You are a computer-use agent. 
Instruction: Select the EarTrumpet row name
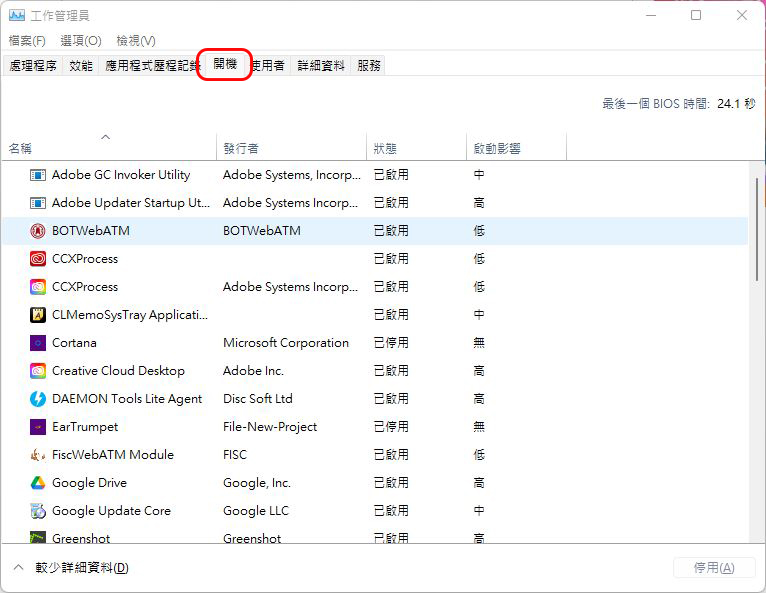point(85,427)
